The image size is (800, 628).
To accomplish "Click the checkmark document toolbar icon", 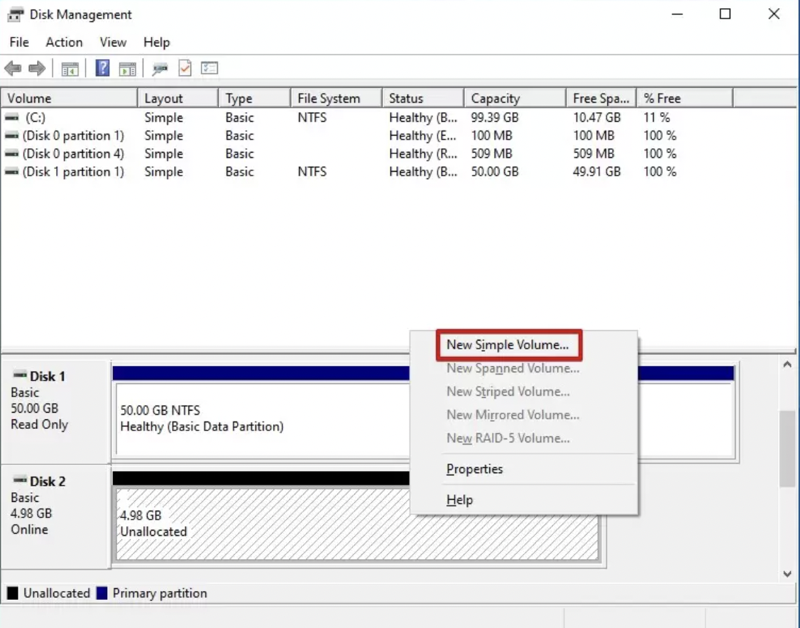I will (185, 69).
